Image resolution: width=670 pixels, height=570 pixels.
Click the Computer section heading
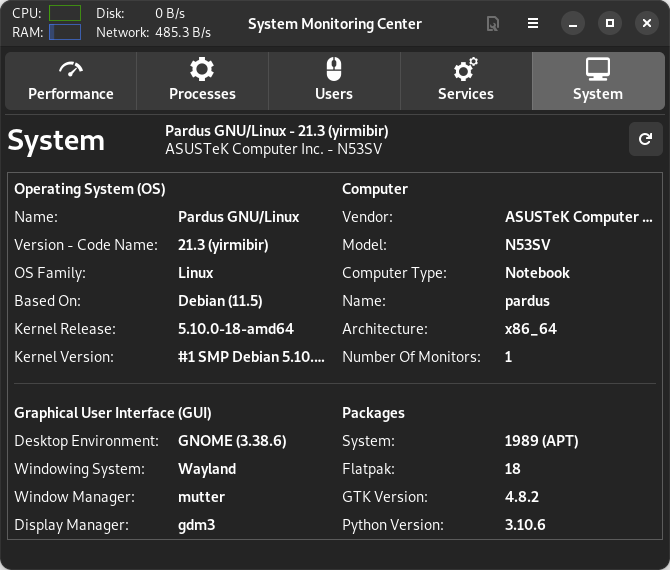pos(375,189)
